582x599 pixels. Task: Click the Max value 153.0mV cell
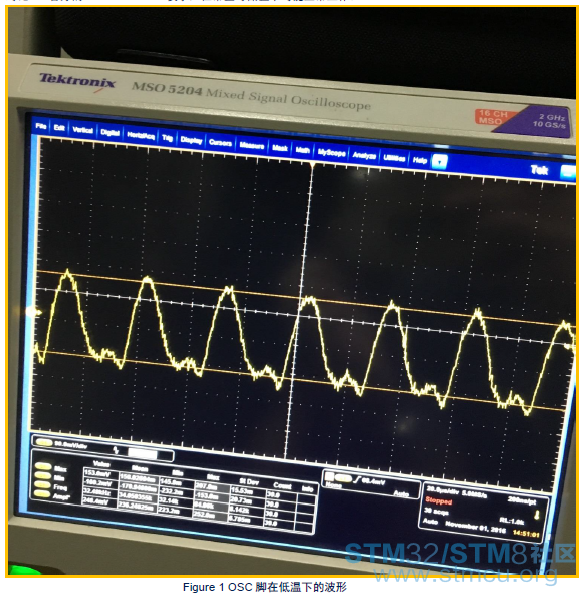pyautogui.click(x=101, y=473)
